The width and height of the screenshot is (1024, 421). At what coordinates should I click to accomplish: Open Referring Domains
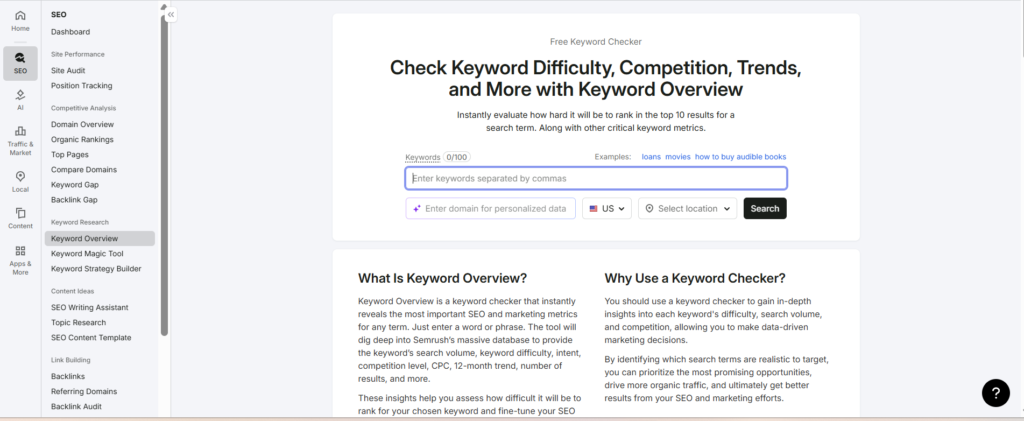click(84, 392)
